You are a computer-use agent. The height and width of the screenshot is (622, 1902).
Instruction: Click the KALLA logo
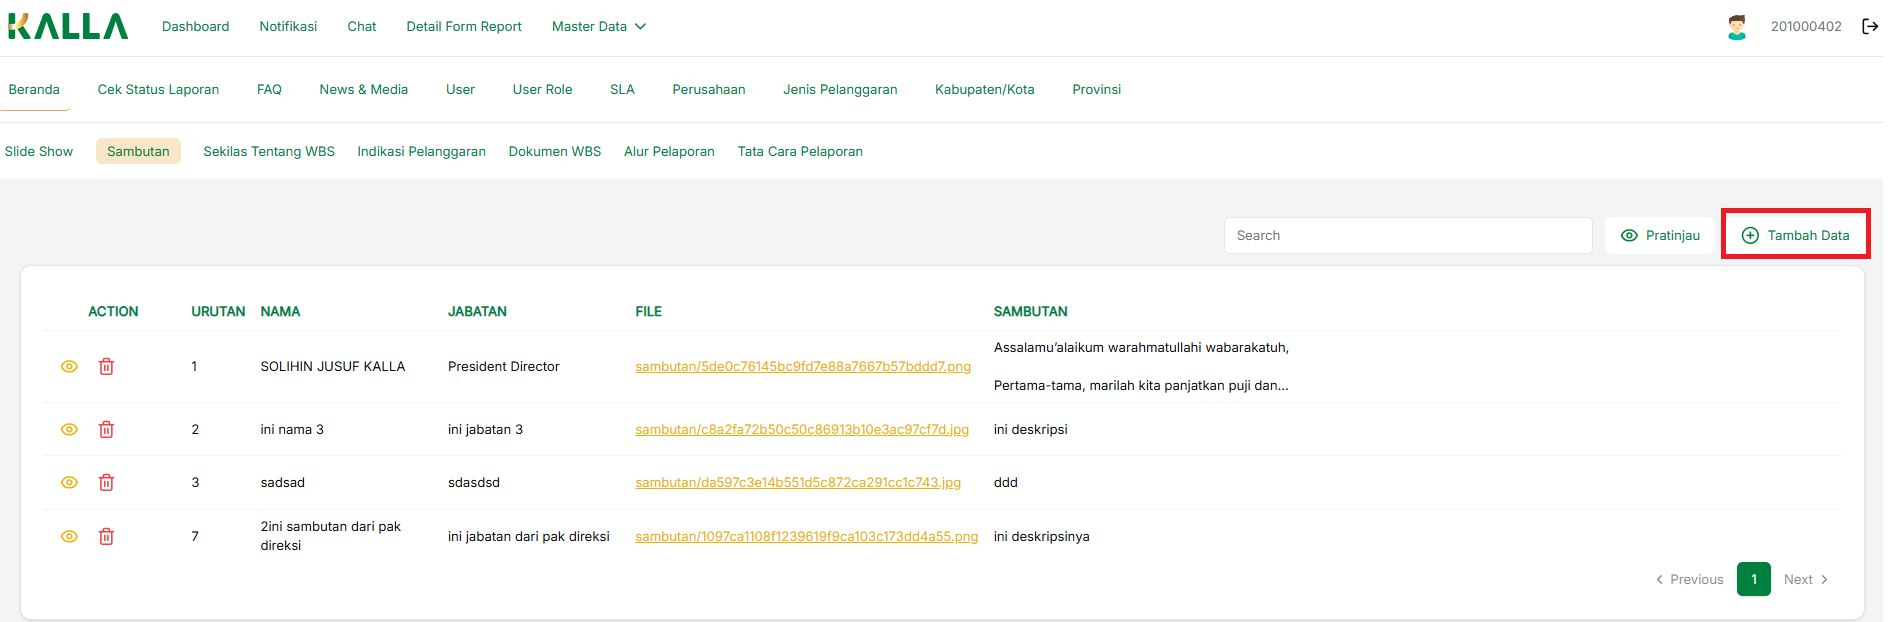coord(68,27)
